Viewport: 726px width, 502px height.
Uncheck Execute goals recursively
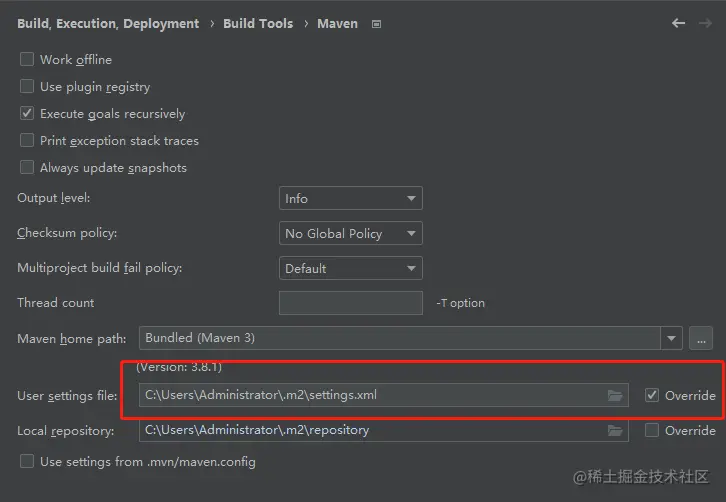click(x=27, y=113)
